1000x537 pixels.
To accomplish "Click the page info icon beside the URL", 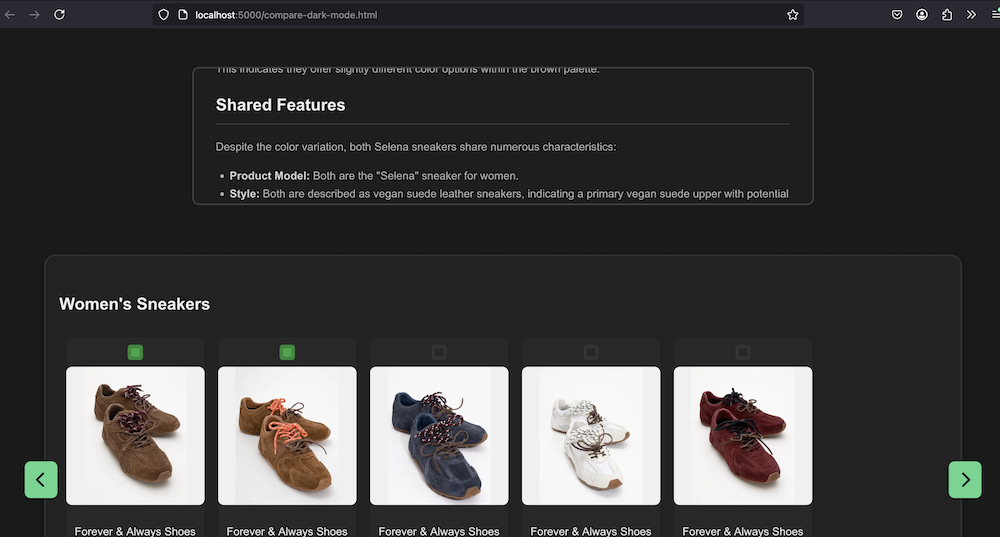I will click(183, 15).
